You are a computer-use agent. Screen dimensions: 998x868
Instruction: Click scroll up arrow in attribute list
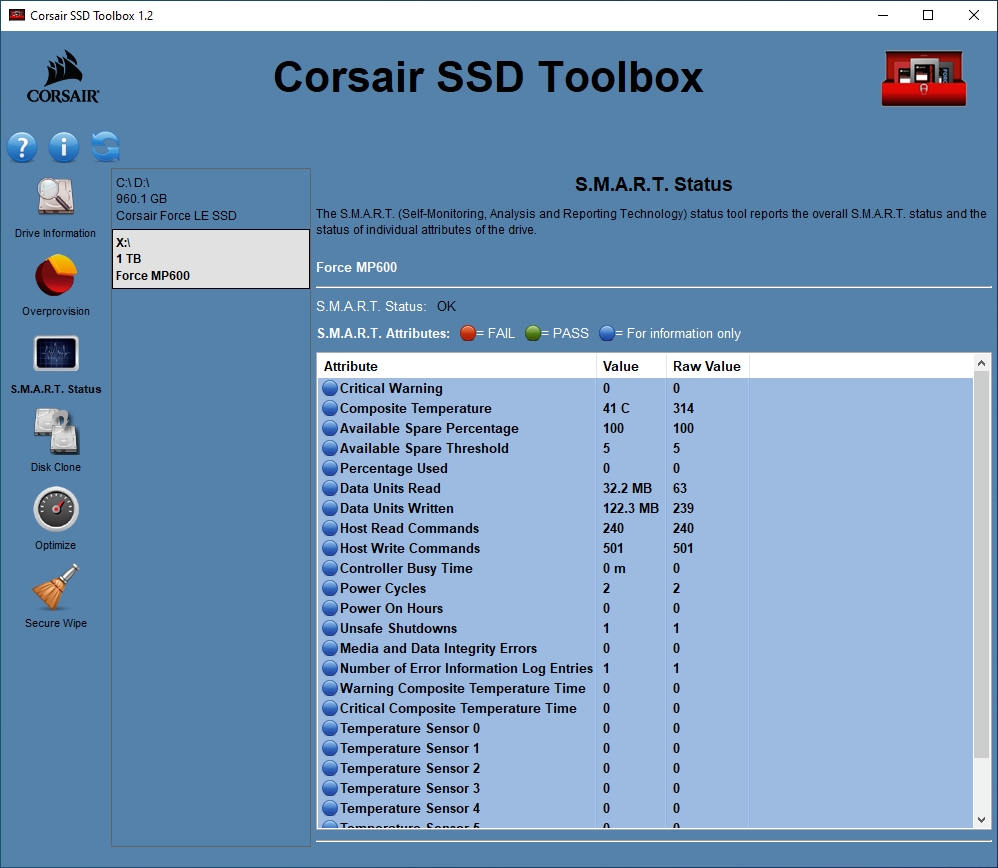(x=981, y=363)
